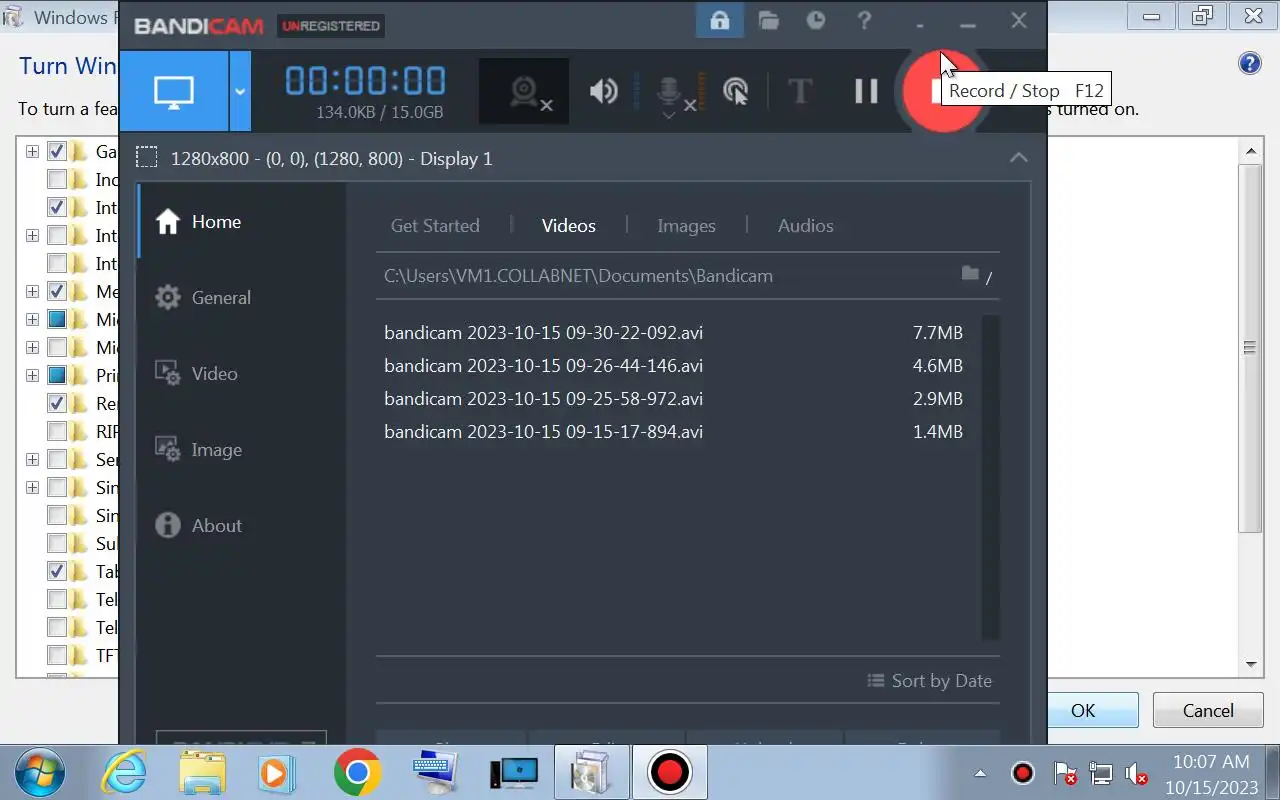This screenshot has width=1280, height=800.
Task: Pause recording with the pause button
Action: point(866,92)
